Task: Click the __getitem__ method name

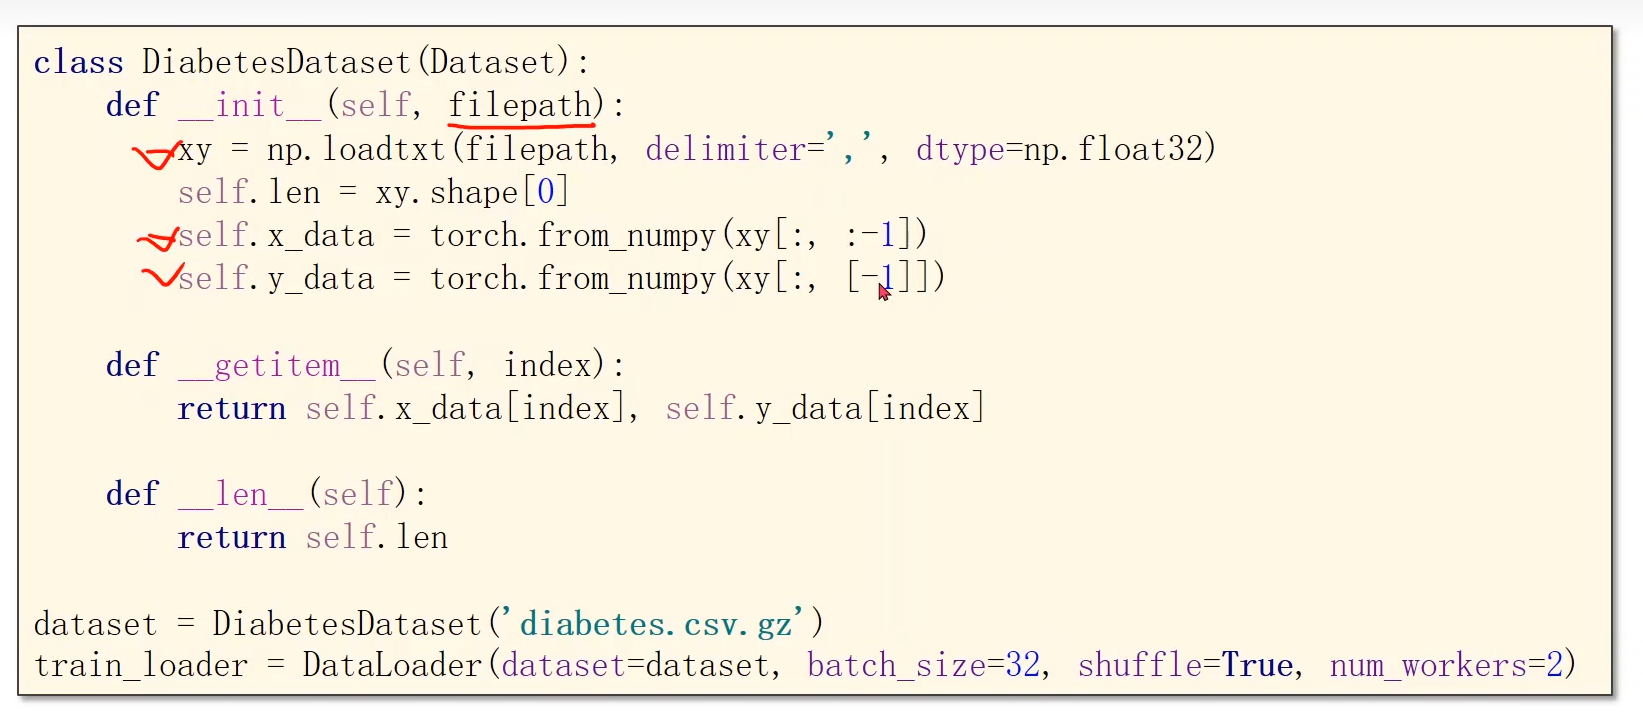Action: tap(277, 366)
